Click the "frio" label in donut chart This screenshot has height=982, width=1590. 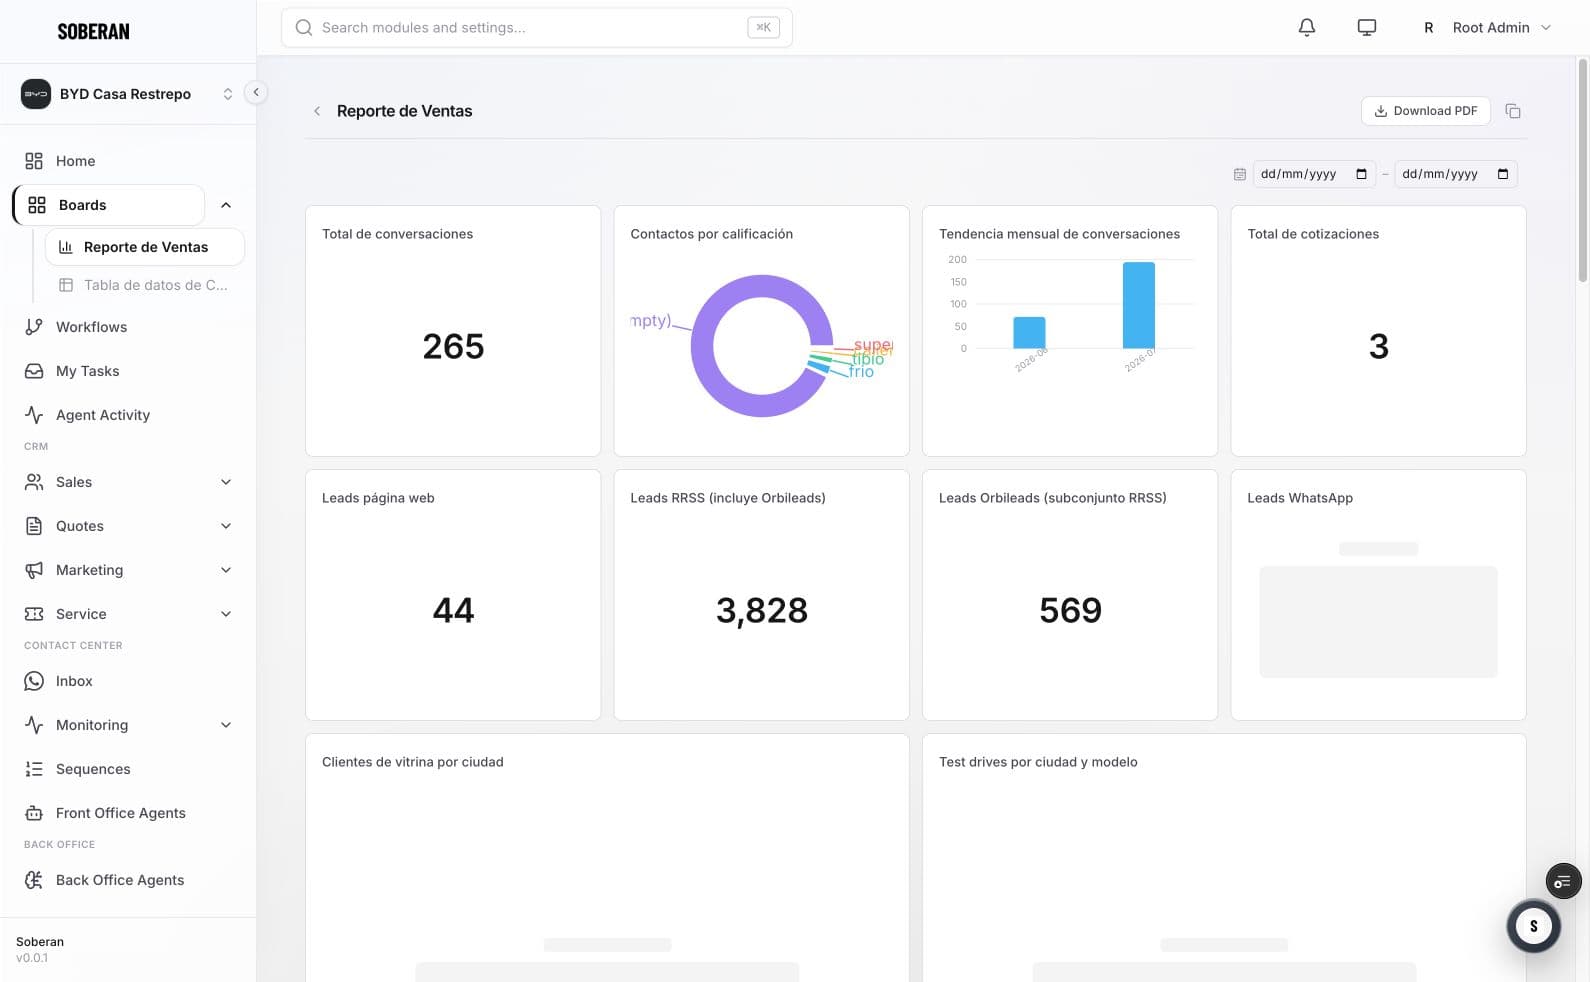tap(861, 372)
